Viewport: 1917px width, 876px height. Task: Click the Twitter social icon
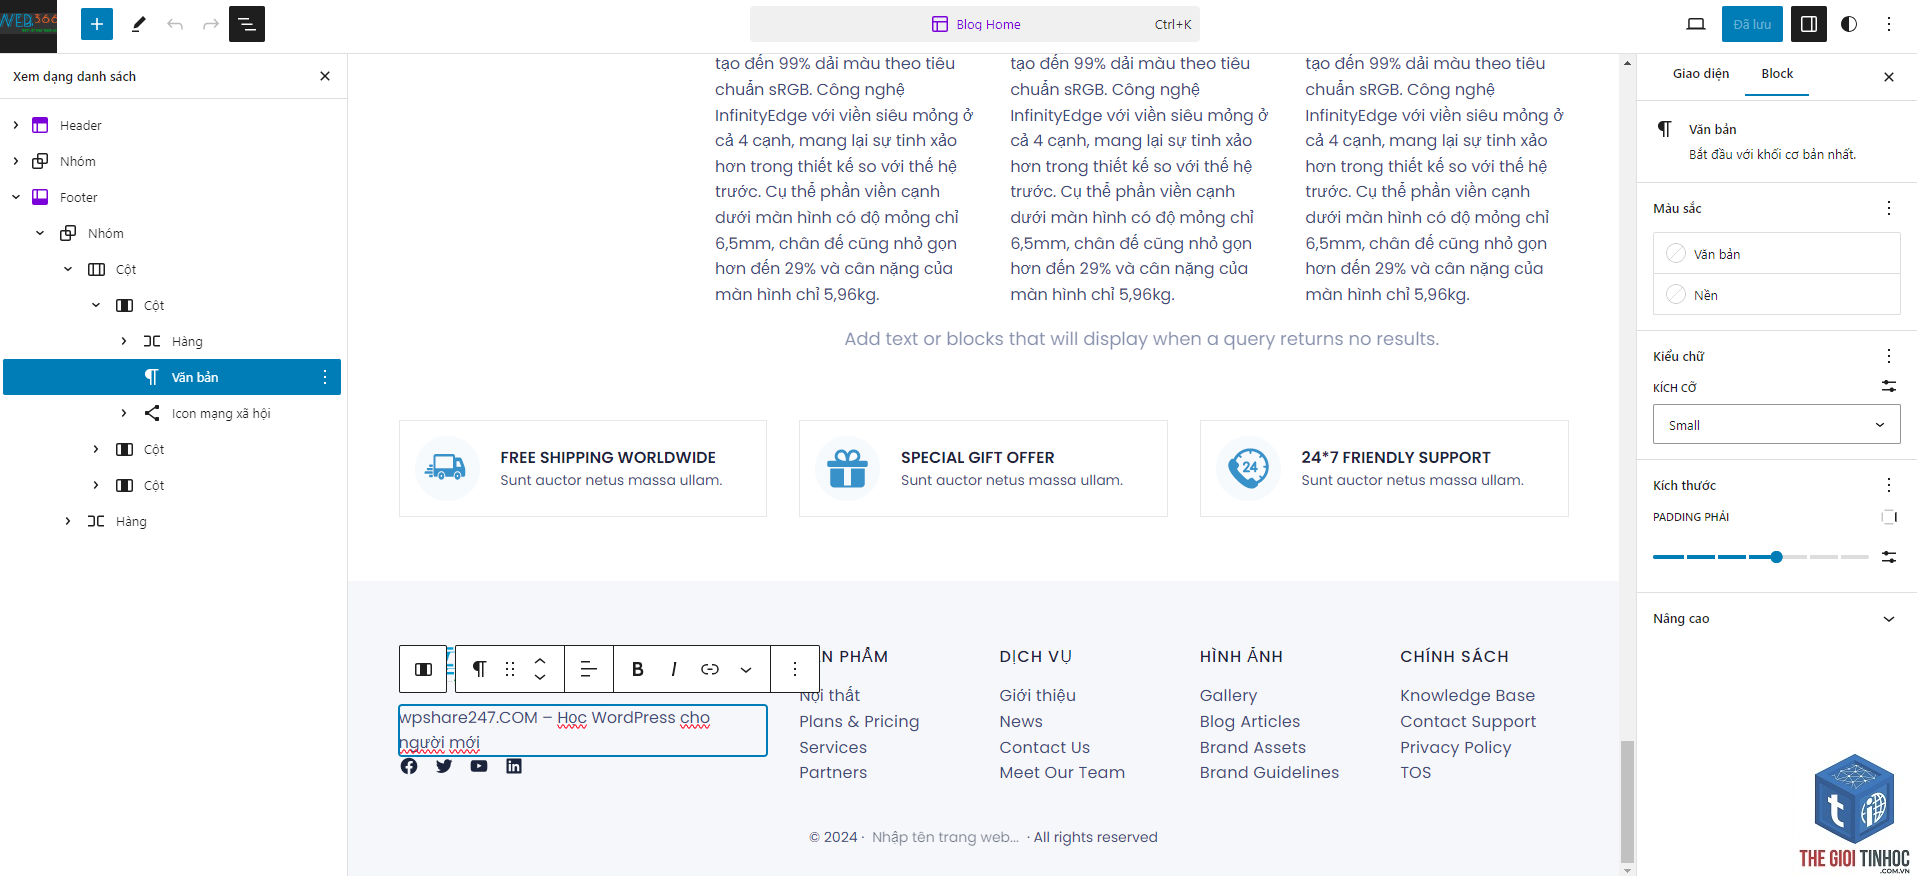[444, 766]
